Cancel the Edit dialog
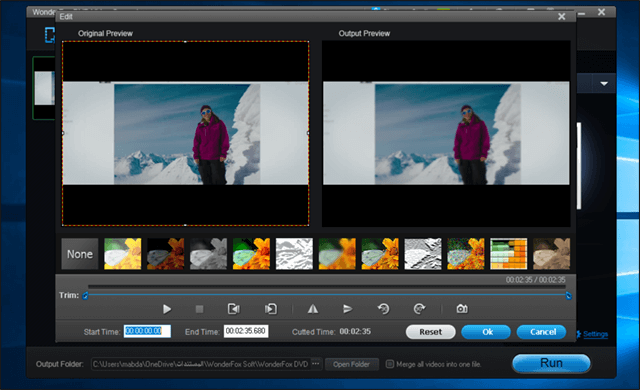 pos(541,332)
